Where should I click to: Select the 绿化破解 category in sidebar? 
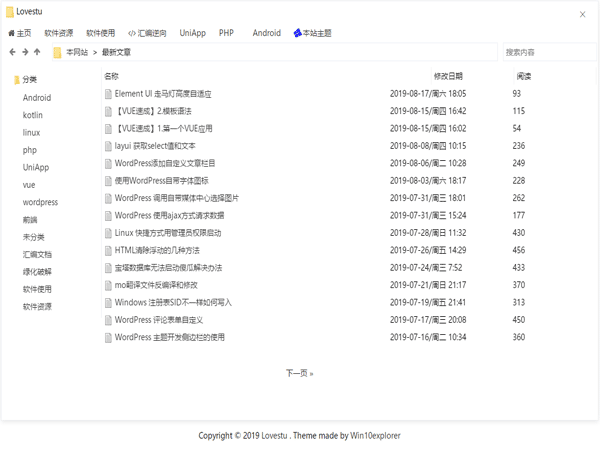coord(37,271)
